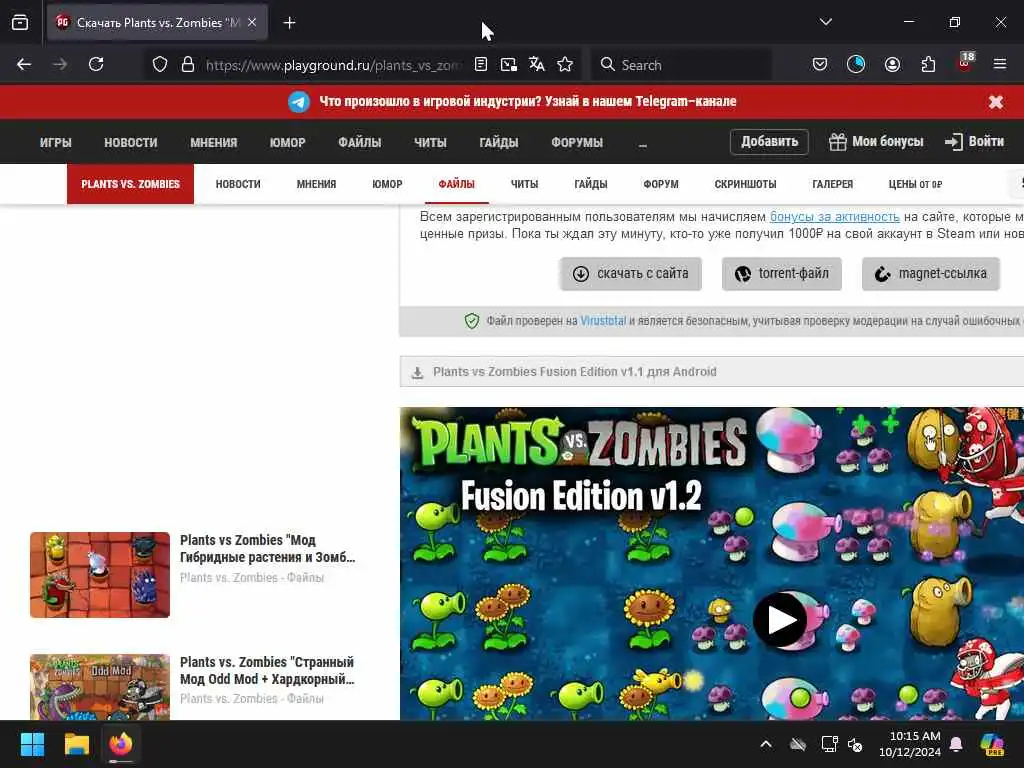
Task: Click скачать с сайта download button
Action: tap(630, 274)
